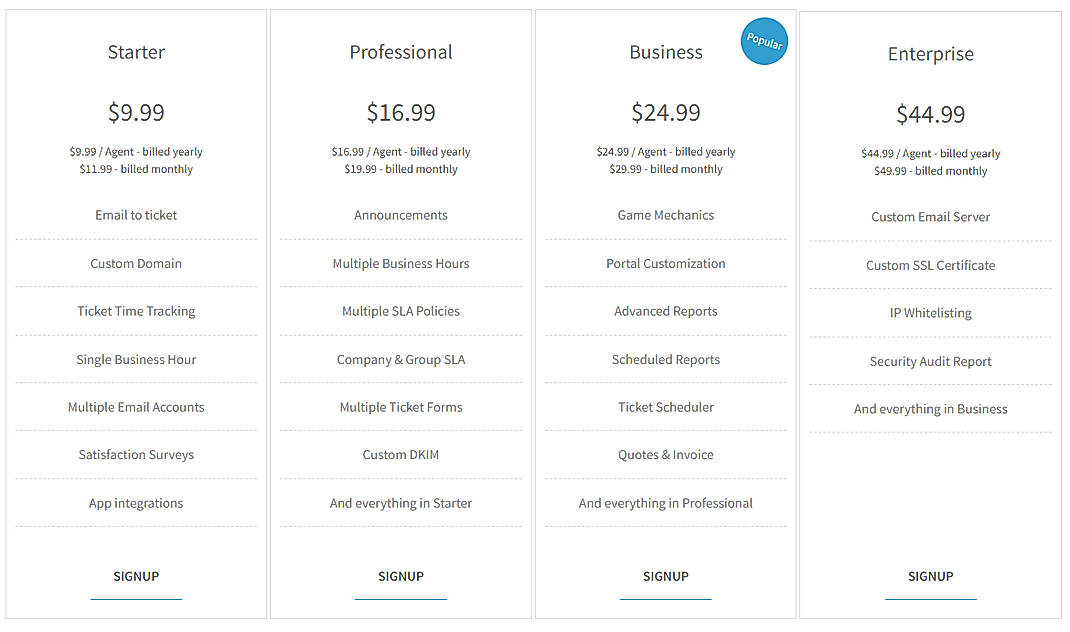Click the $16.99 Professional price
Viewport: 1070px width, 632px height.
401,112
